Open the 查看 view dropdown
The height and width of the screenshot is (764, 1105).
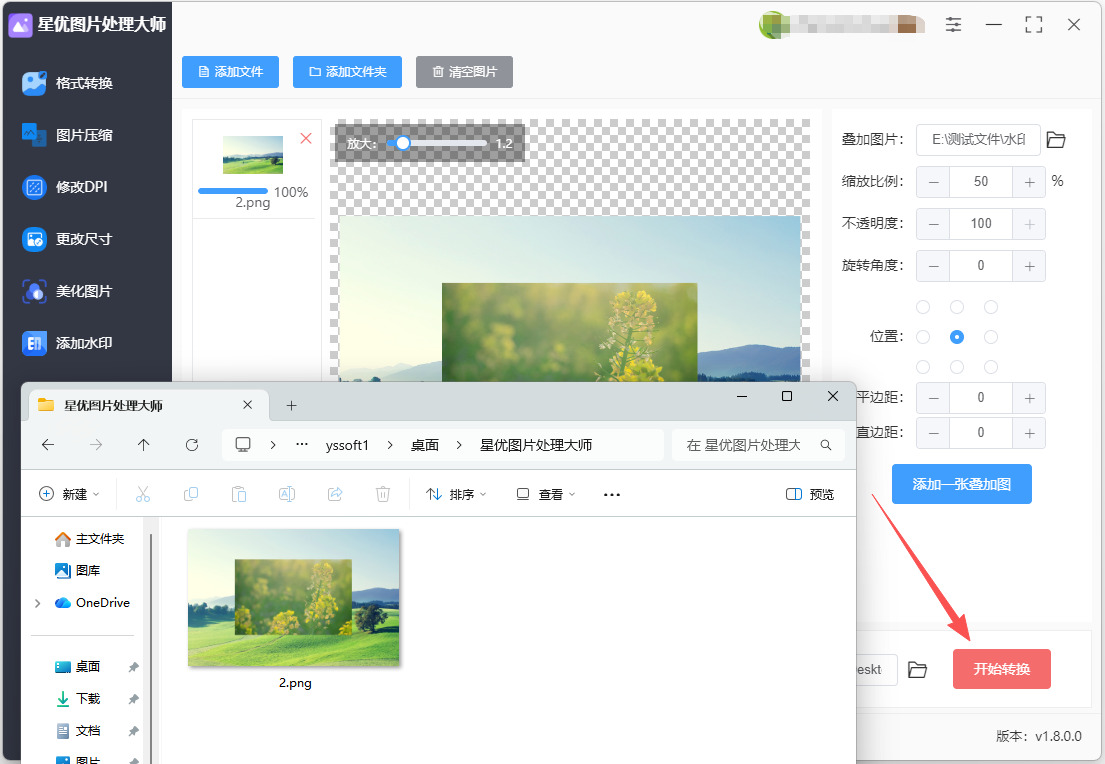[546, 494]
